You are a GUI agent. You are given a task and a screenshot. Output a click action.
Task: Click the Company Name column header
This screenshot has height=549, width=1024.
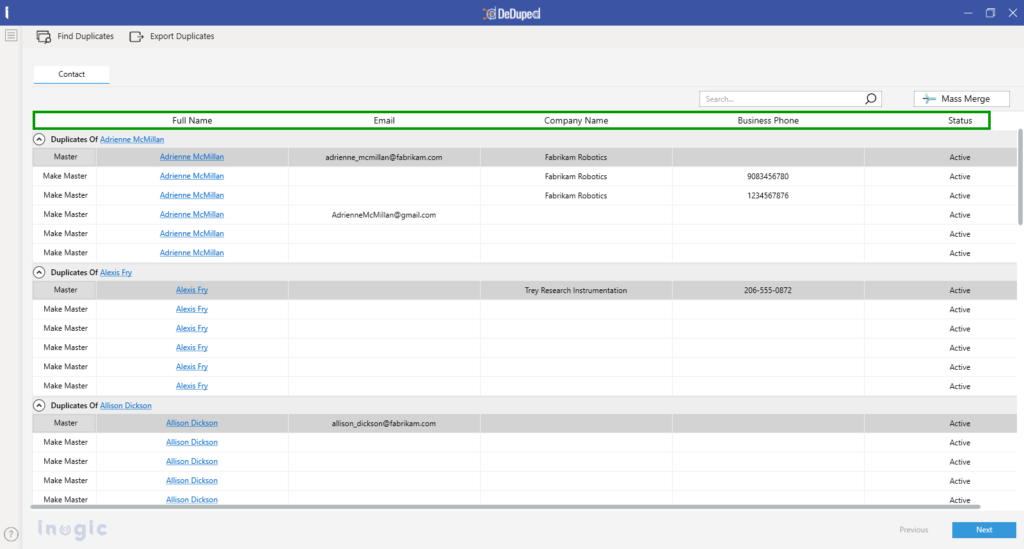tap(576, 121)
